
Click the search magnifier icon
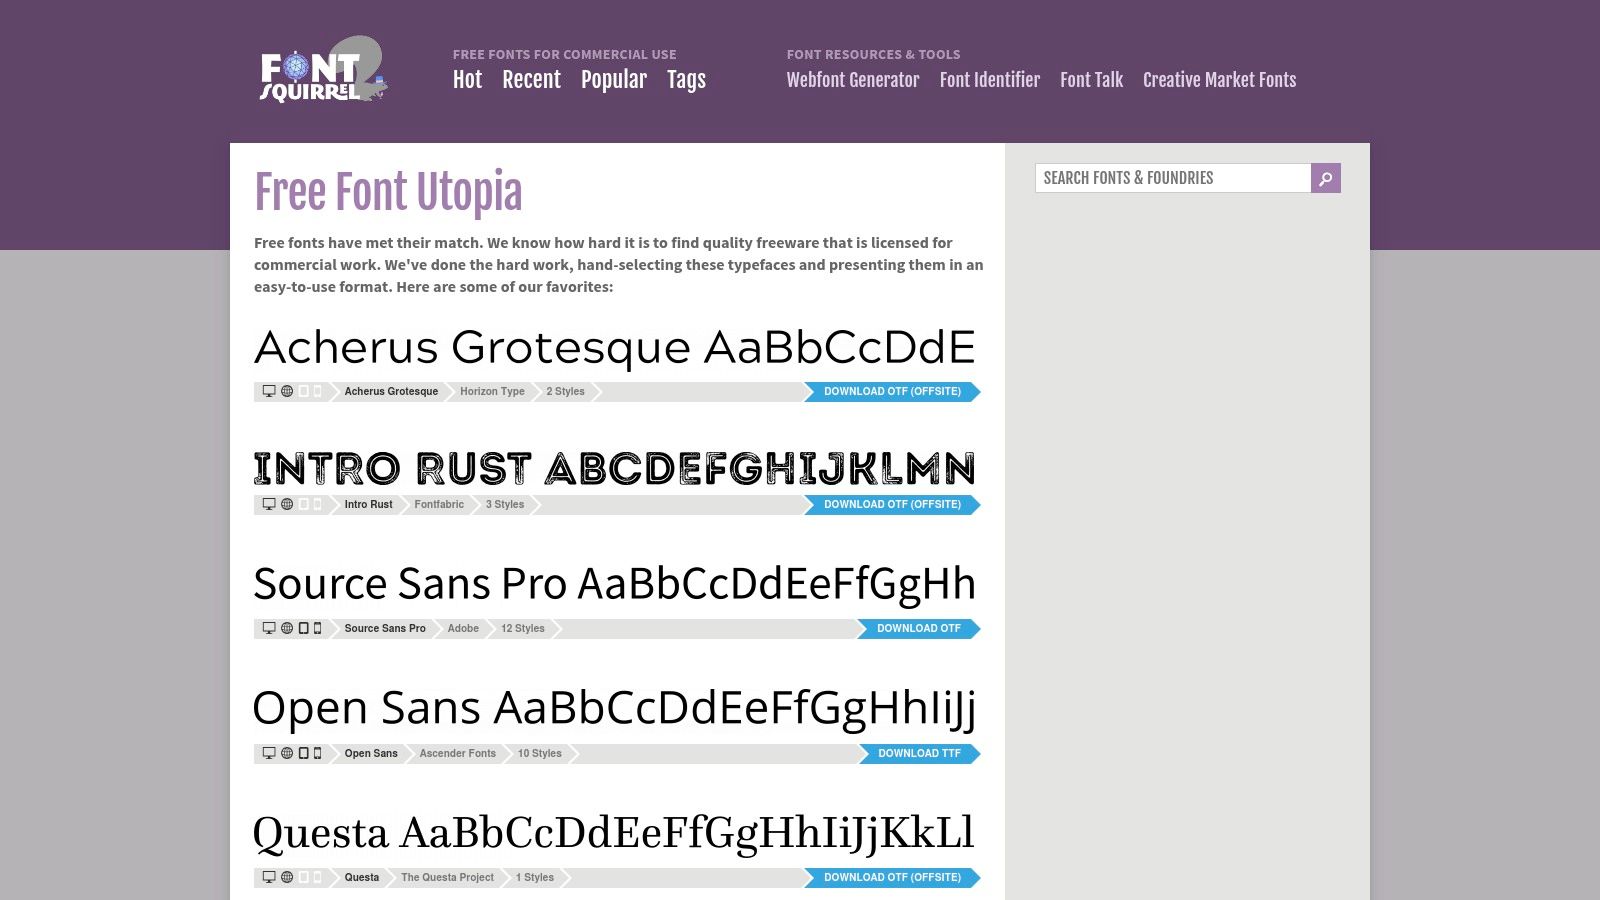click(x=1325, y=177)
